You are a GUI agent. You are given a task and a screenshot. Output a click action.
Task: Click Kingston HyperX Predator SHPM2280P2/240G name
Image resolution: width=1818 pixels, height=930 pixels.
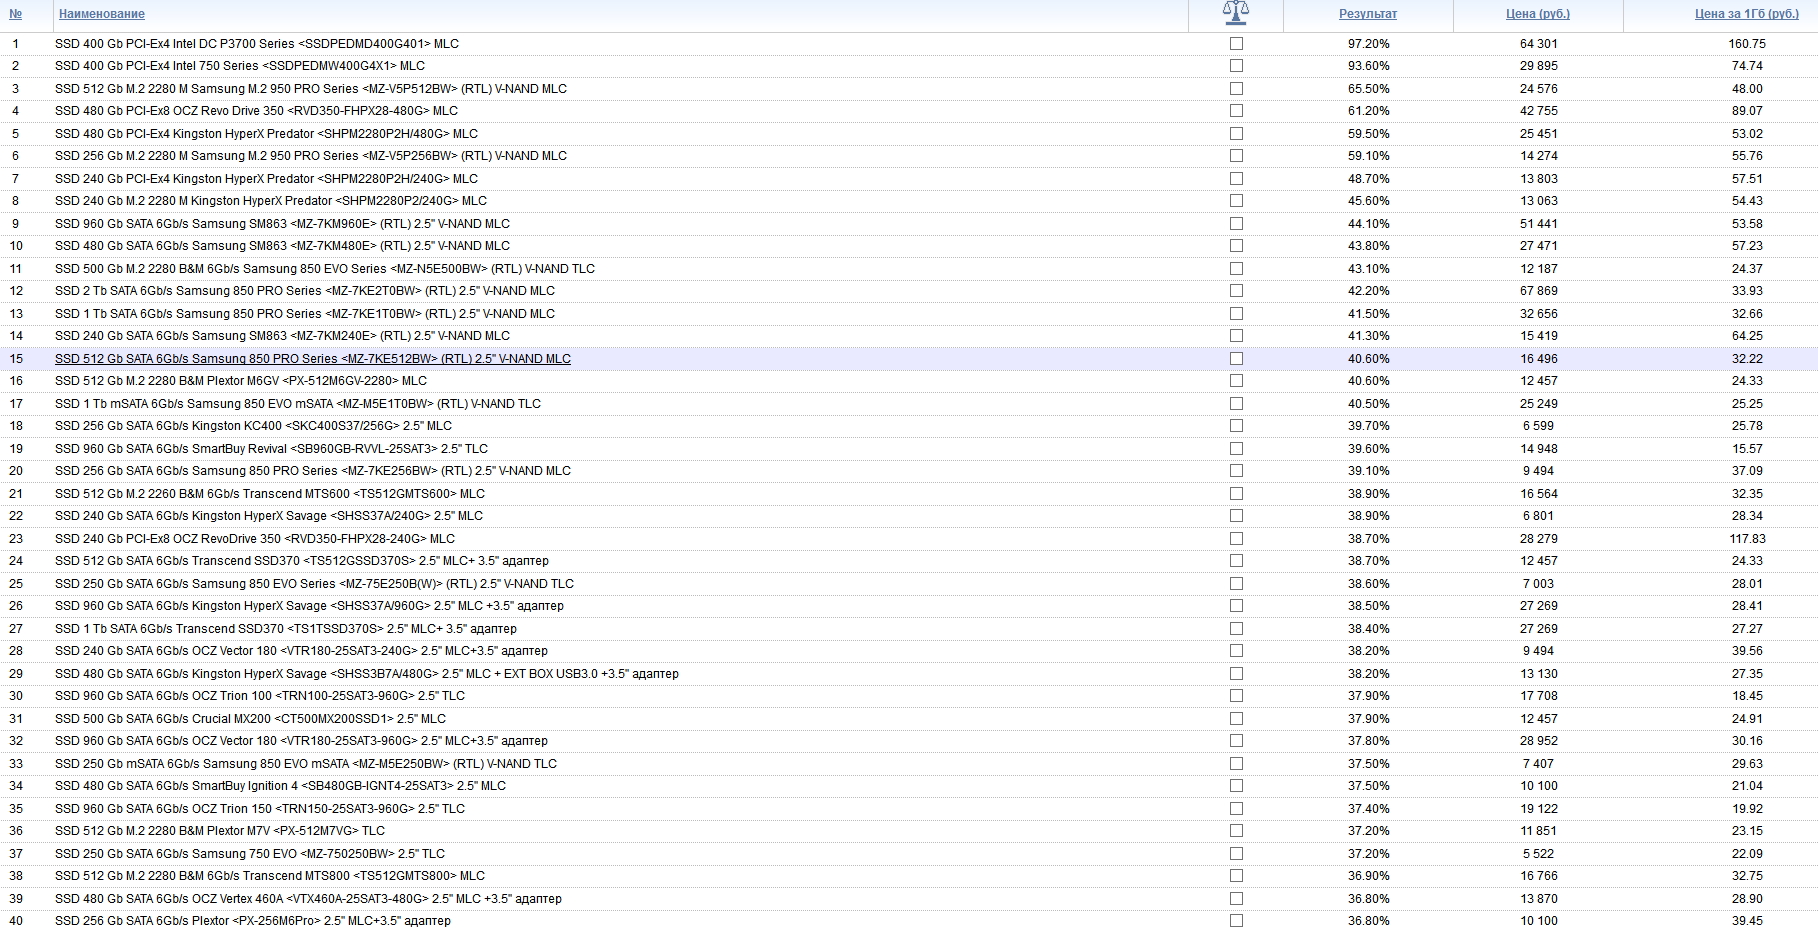pos(271,201)
